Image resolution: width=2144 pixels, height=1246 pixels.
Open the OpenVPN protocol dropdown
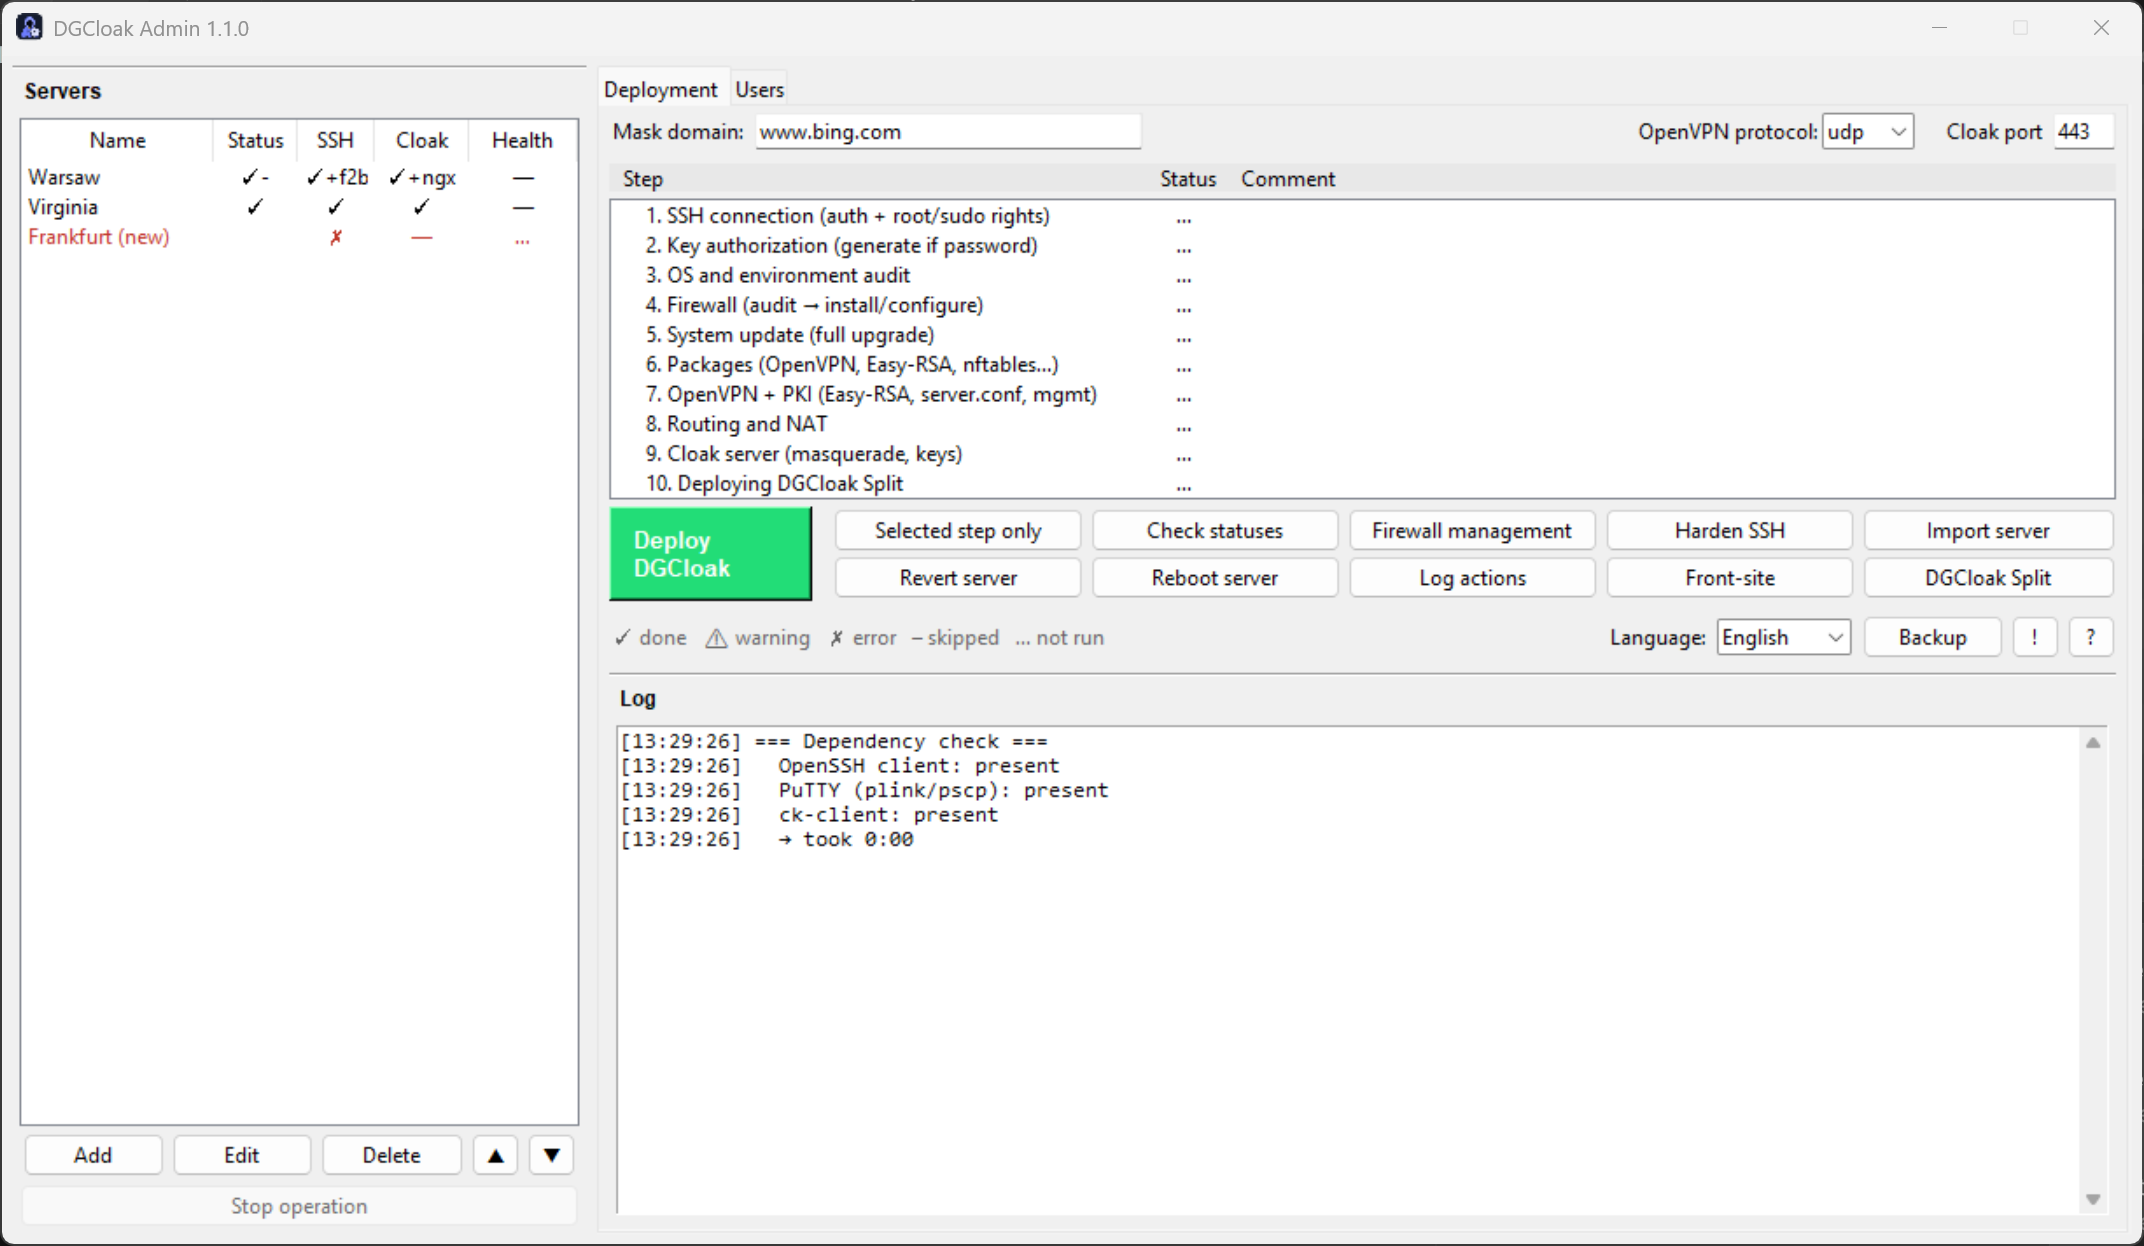click(x=1868, y=132)
